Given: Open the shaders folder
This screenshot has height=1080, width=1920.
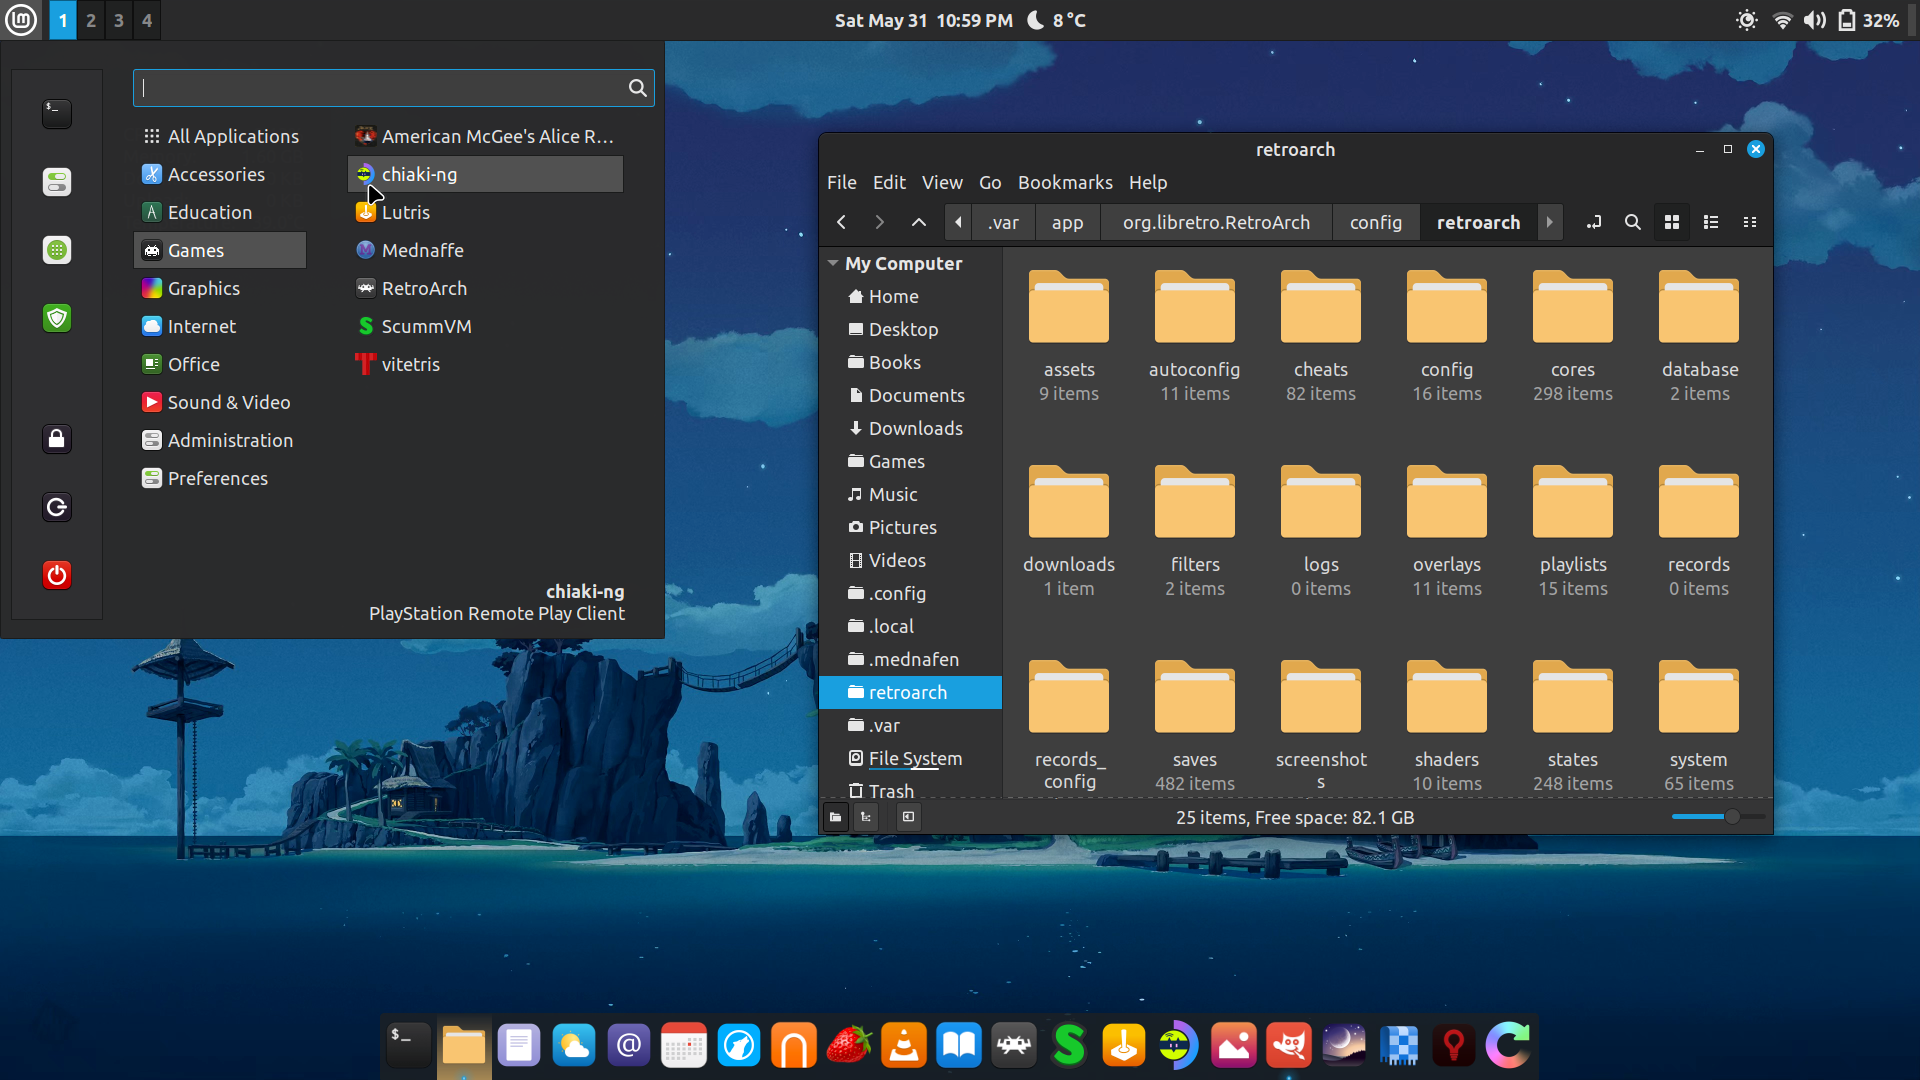Looking at the screenshot, I should [x=1447, y=725].
